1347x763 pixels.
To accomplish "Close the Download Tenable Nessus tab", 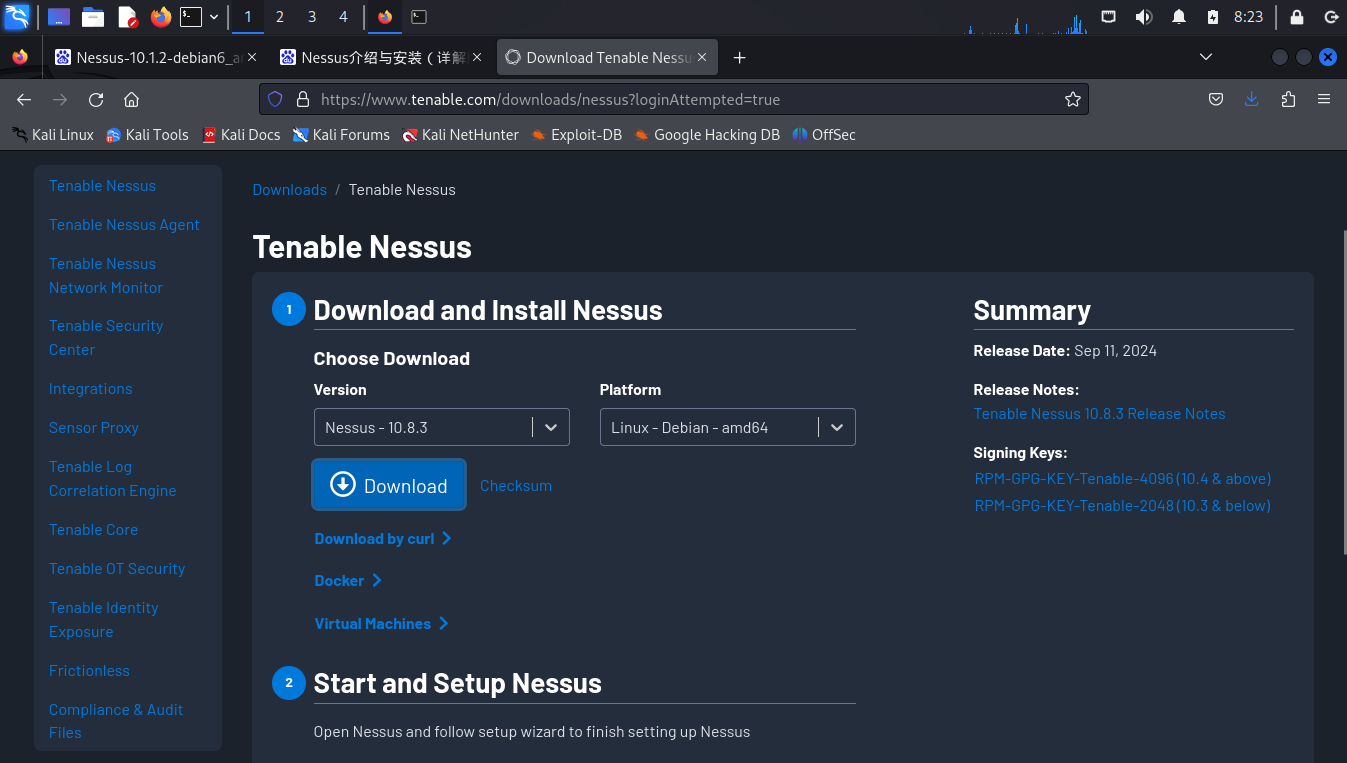I will [x=702, y=57].
